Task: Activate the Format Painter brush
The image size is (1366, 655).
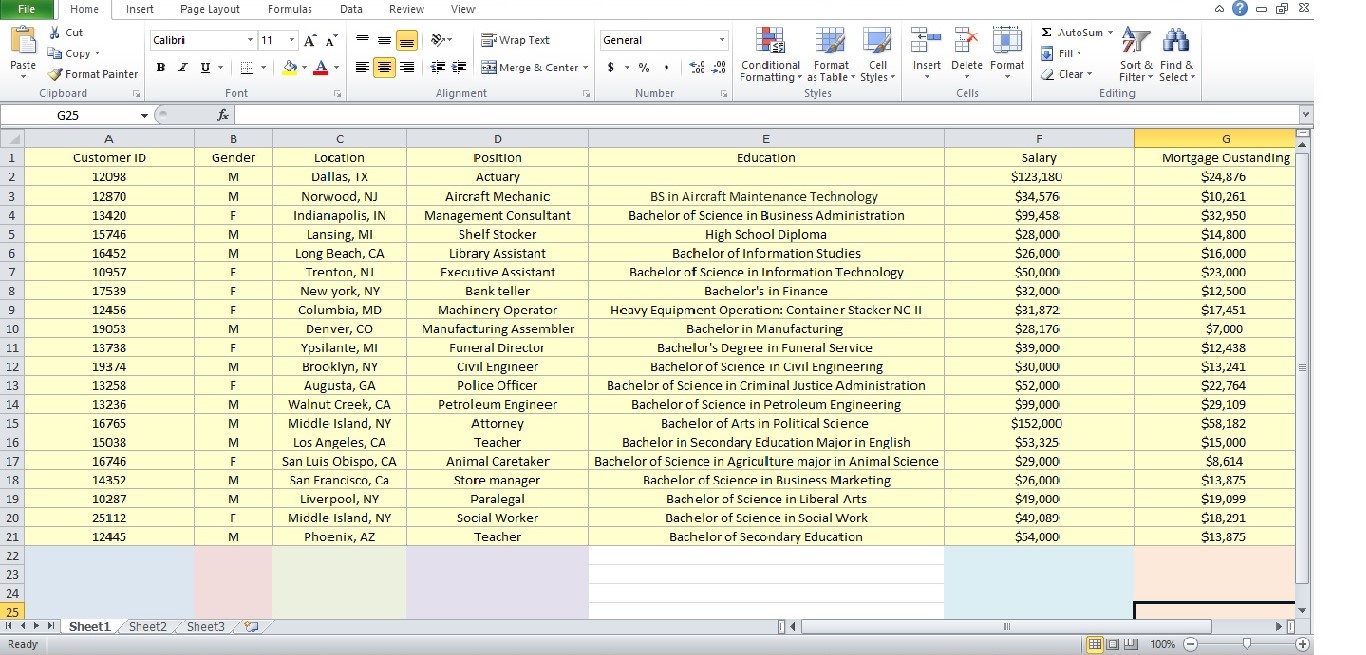Action: (x=93, y=74)
